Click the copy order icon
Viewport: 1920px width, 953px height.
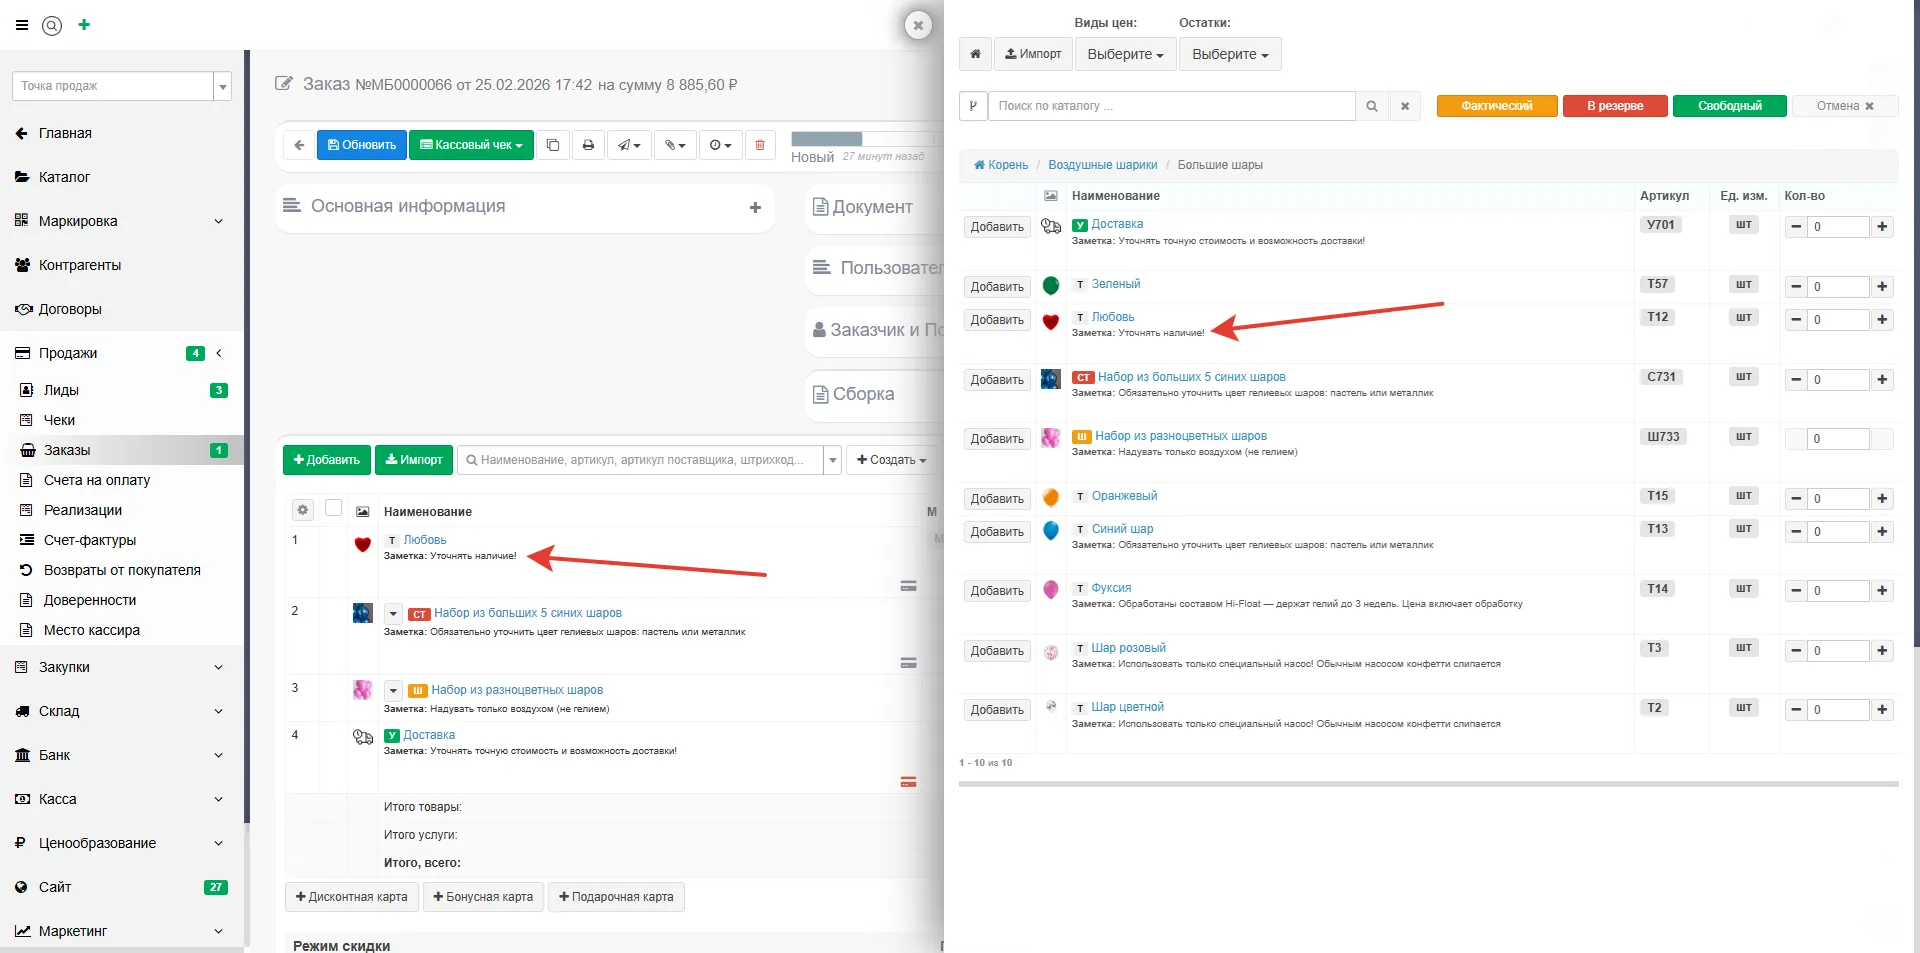(x=553, y=145)
